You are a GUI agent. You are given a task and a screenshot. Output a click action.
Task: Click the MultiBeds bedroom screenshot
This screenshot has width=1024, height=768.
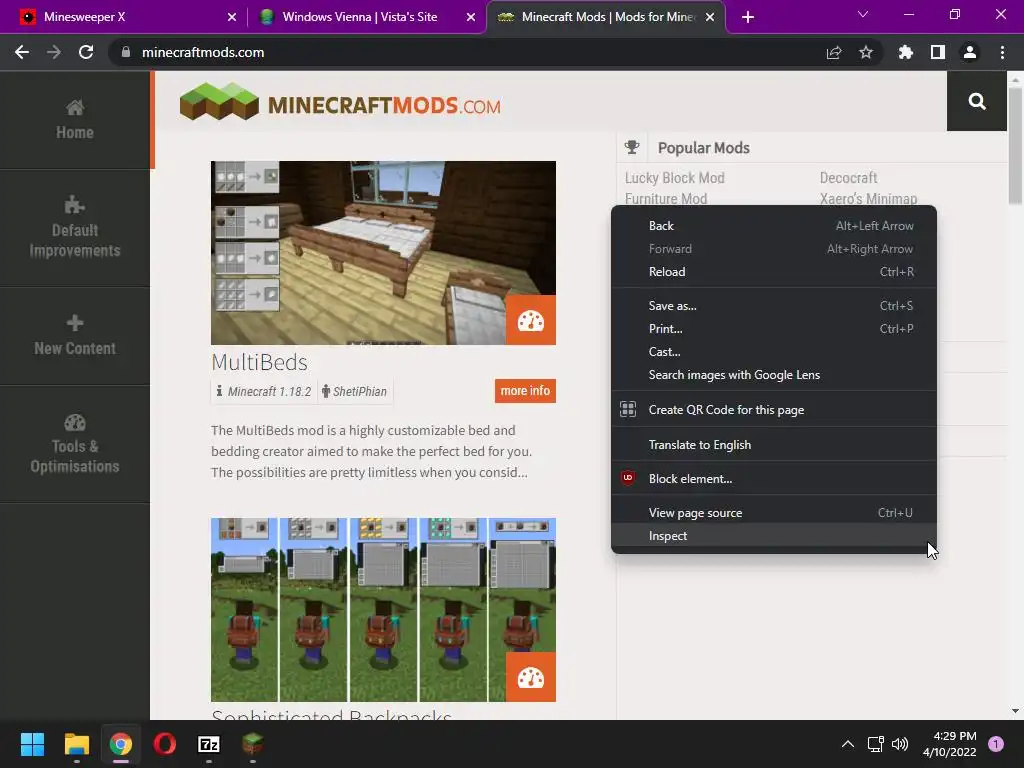pyautogui.click(x=383, y=253)
